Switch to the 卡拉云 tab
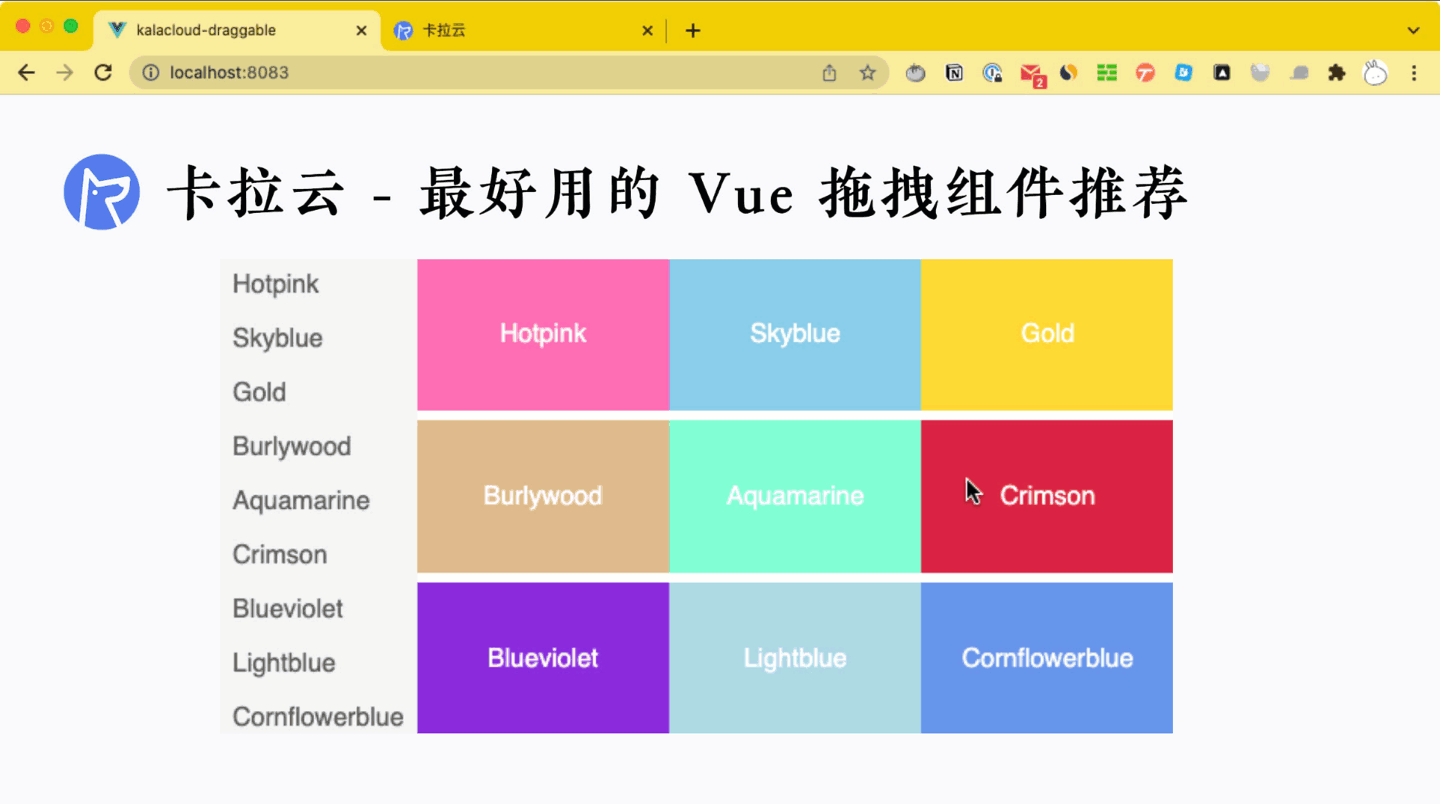Screen dimensions: 1440x804 tap(523, 30)
